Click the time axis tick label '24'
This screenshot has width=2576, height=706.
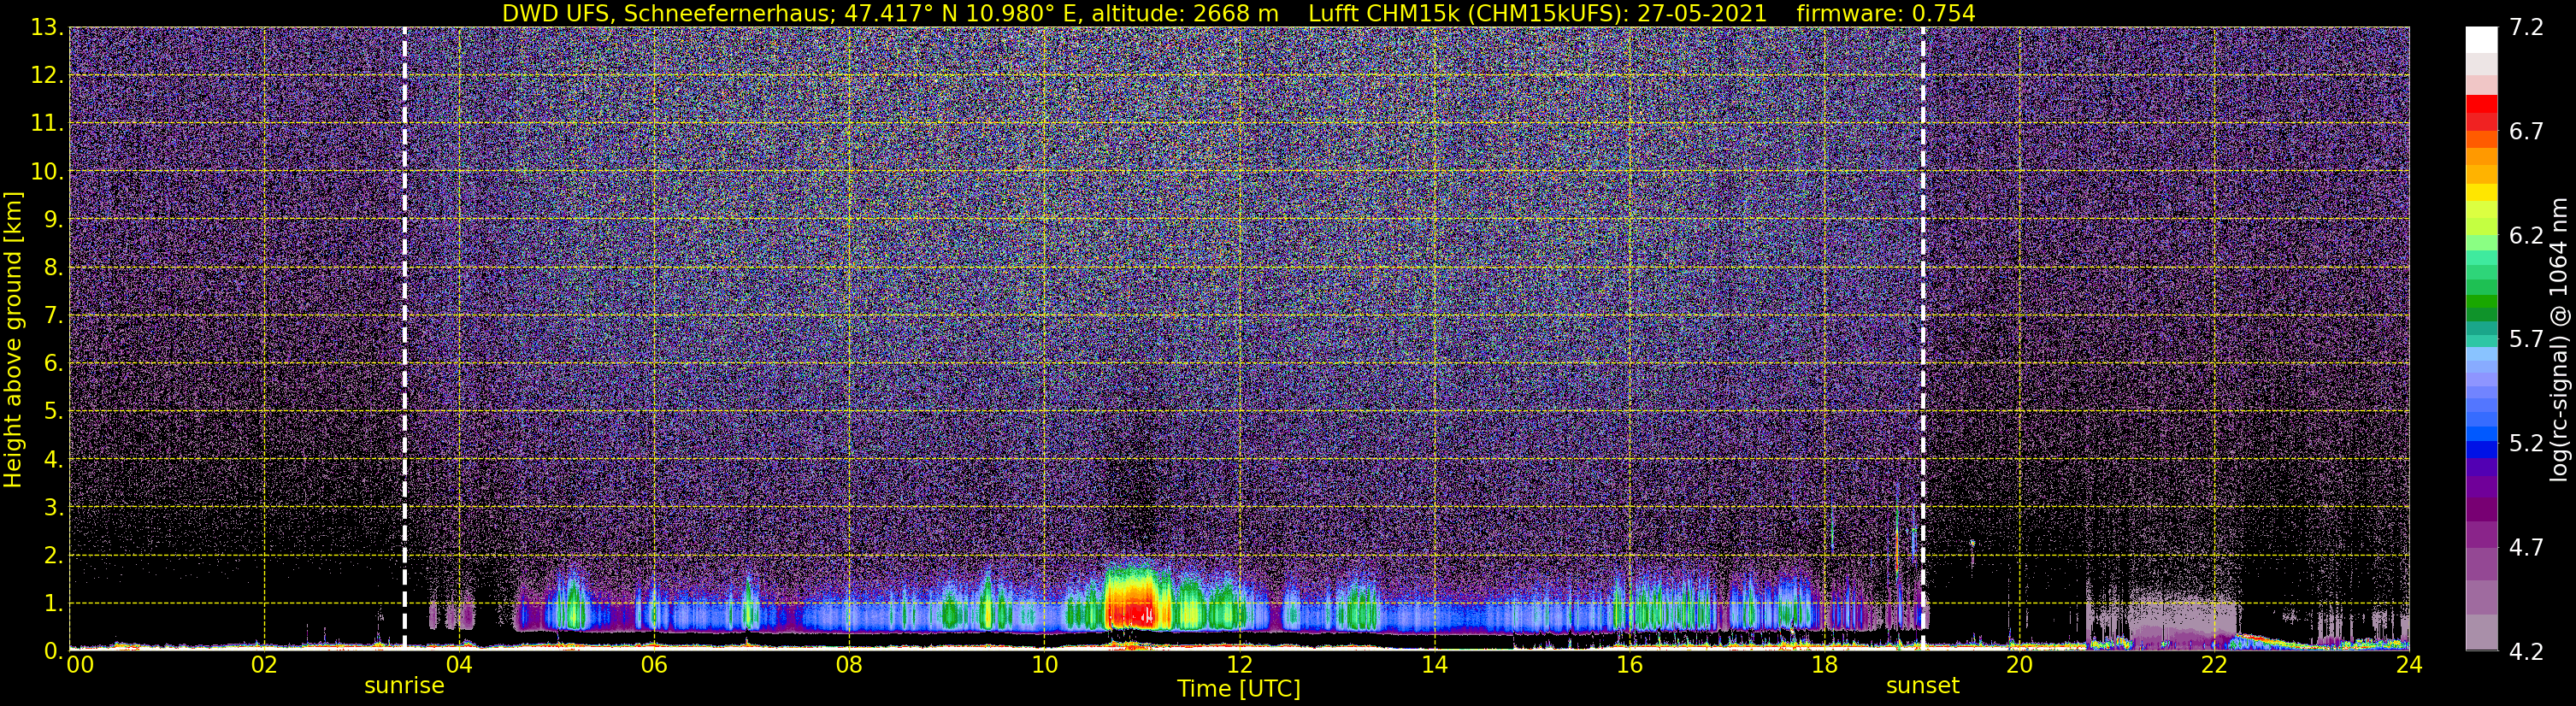pyautogui.click(x=2409, y=666)
